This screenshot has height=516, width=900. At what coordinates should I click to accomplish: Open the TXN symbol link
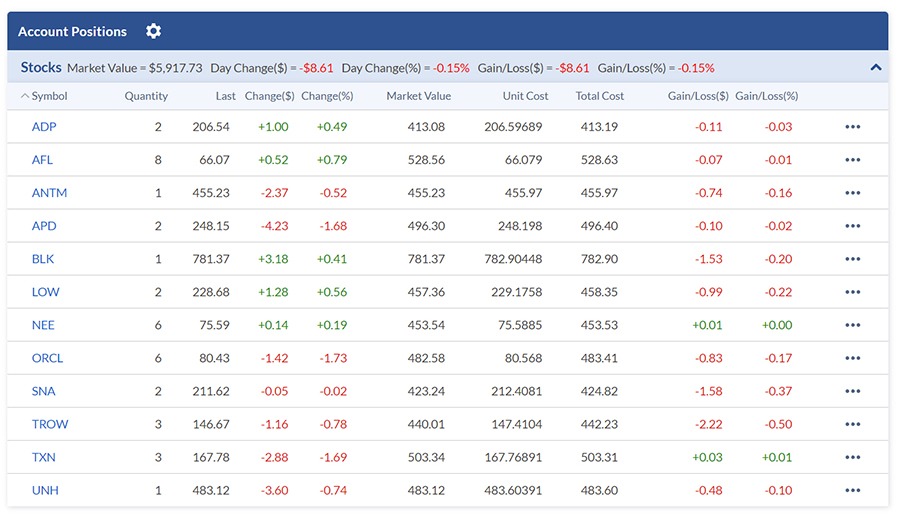(44, 457)
